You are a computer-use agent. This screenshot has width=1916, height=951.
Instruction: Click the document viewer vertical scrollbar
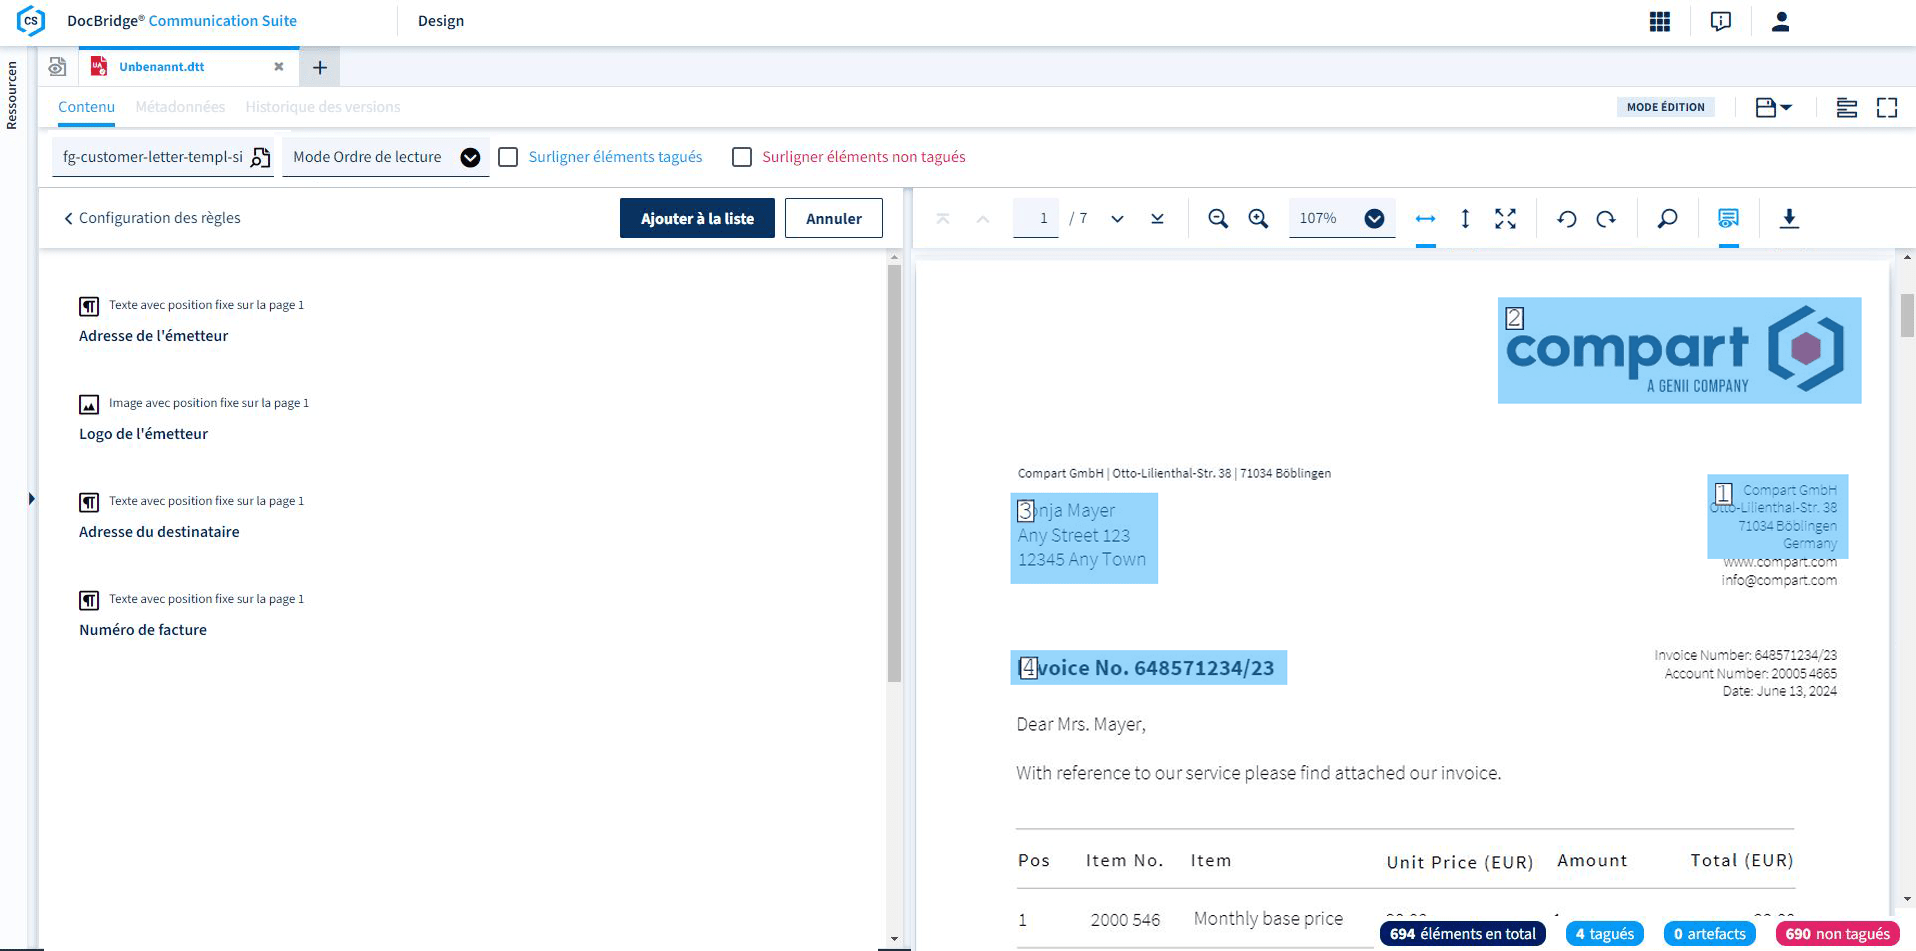pyautogui.click(x=1907, y=316)
